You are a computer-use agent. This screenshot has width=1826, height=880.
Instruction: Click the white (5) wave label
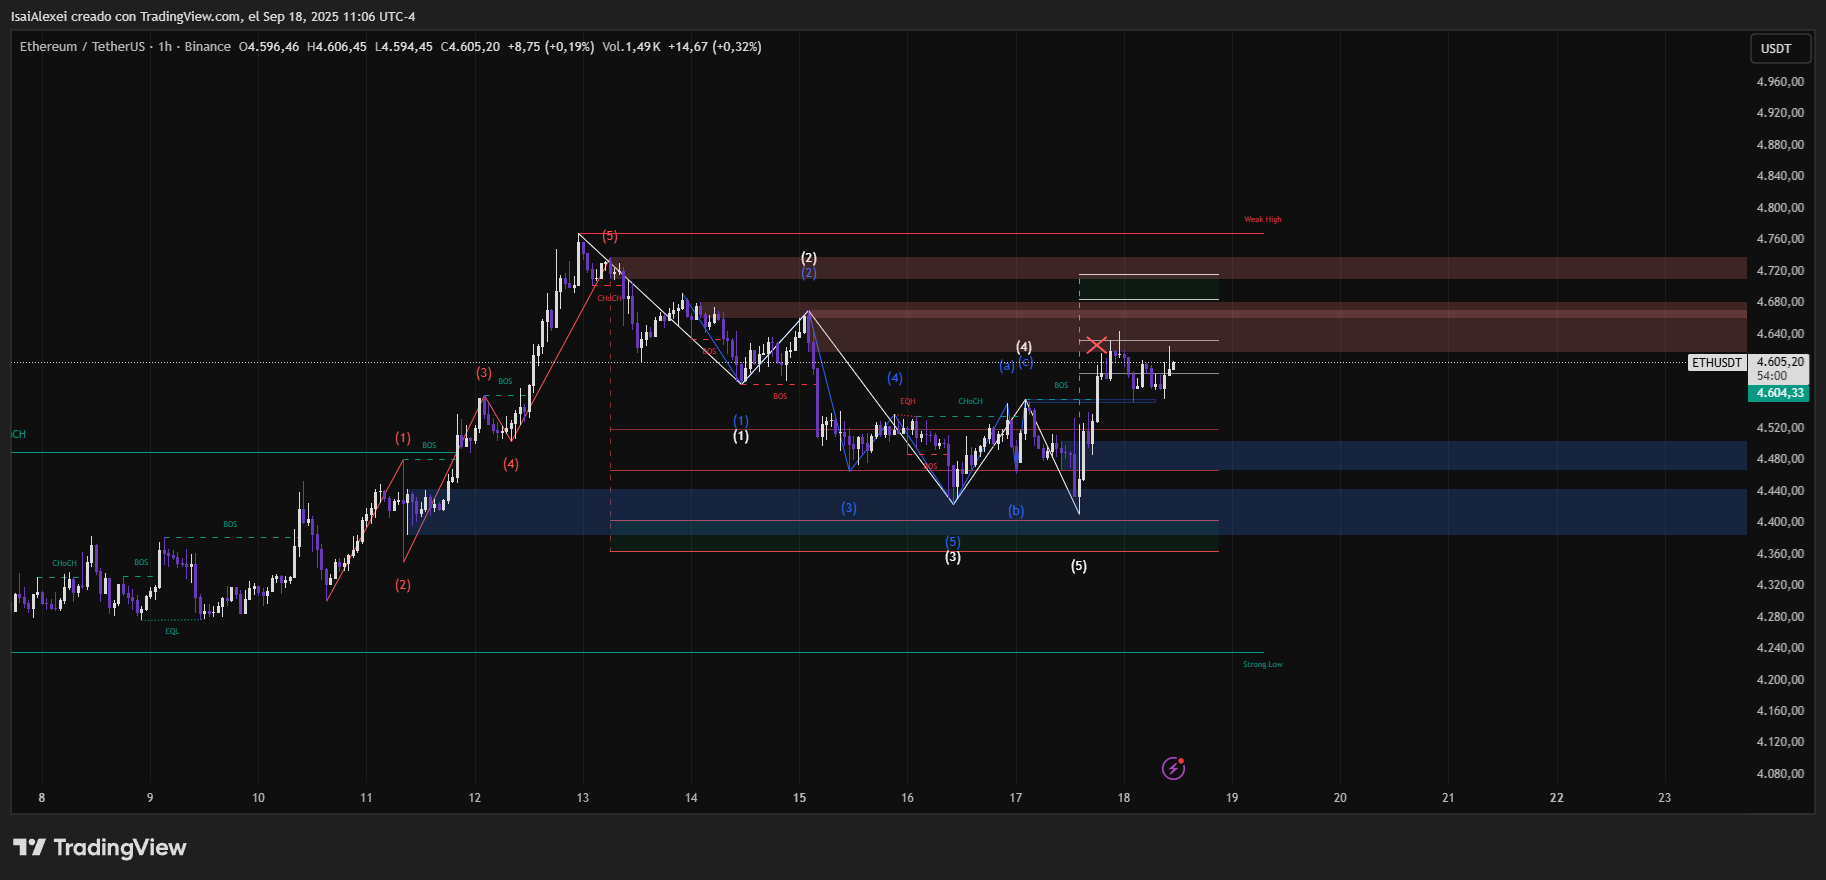click(x=1078, y=566)
